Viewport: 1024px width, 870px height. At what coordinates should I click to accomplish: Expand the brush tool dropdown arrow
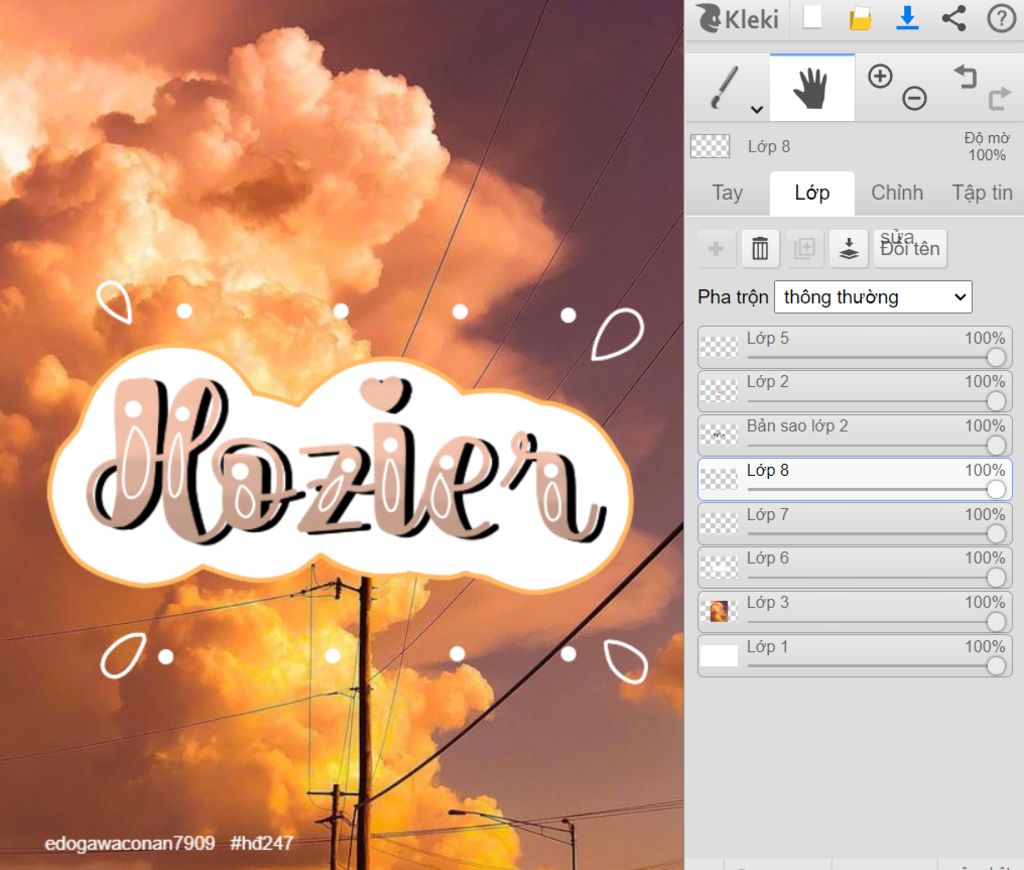click(757, 109)
